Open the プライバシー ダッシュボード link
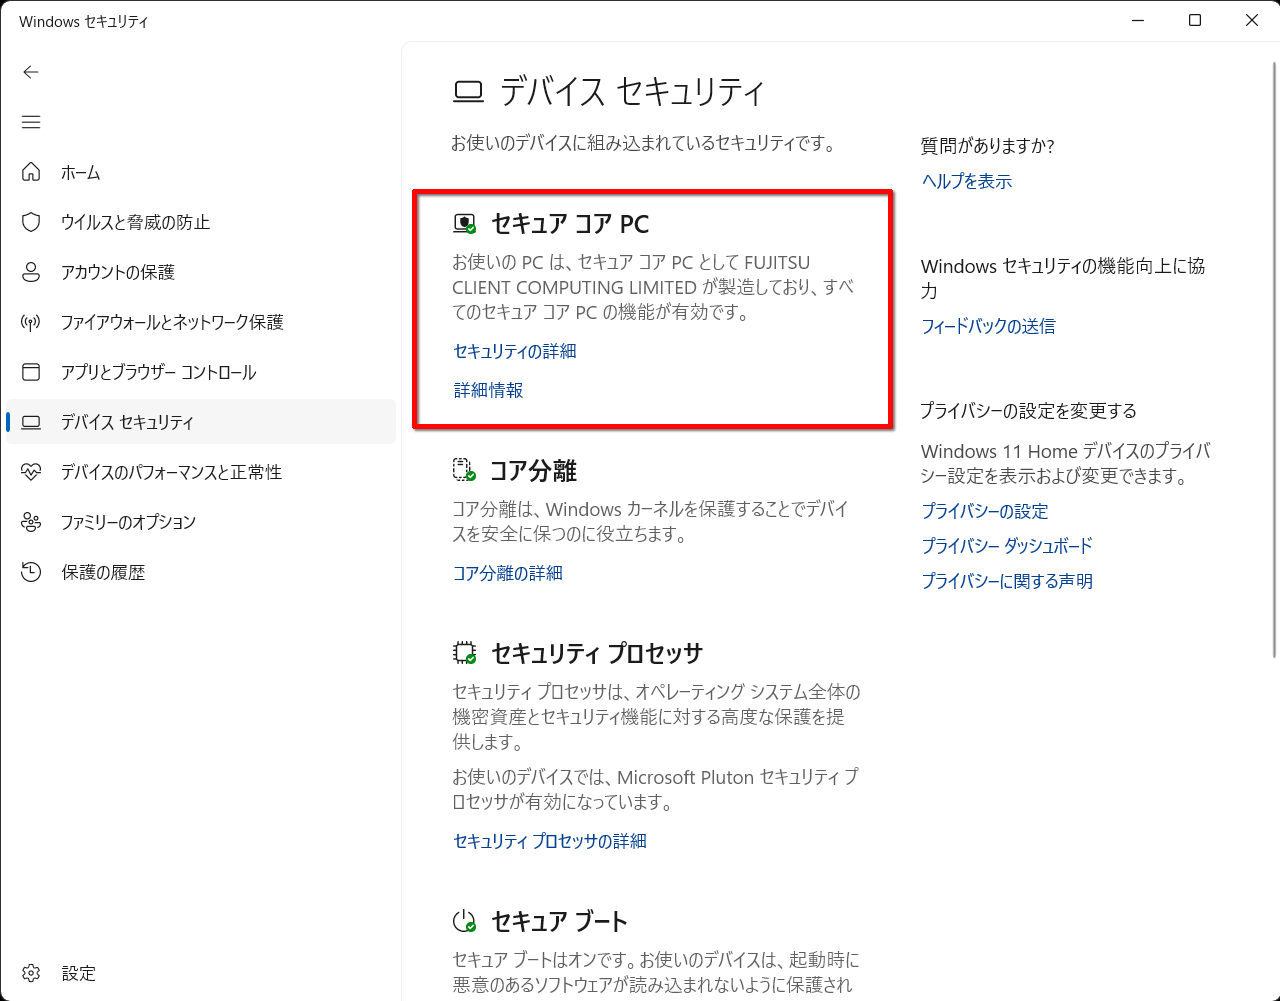Viewport: 1280px width, 1001px height. point(1006,546)
